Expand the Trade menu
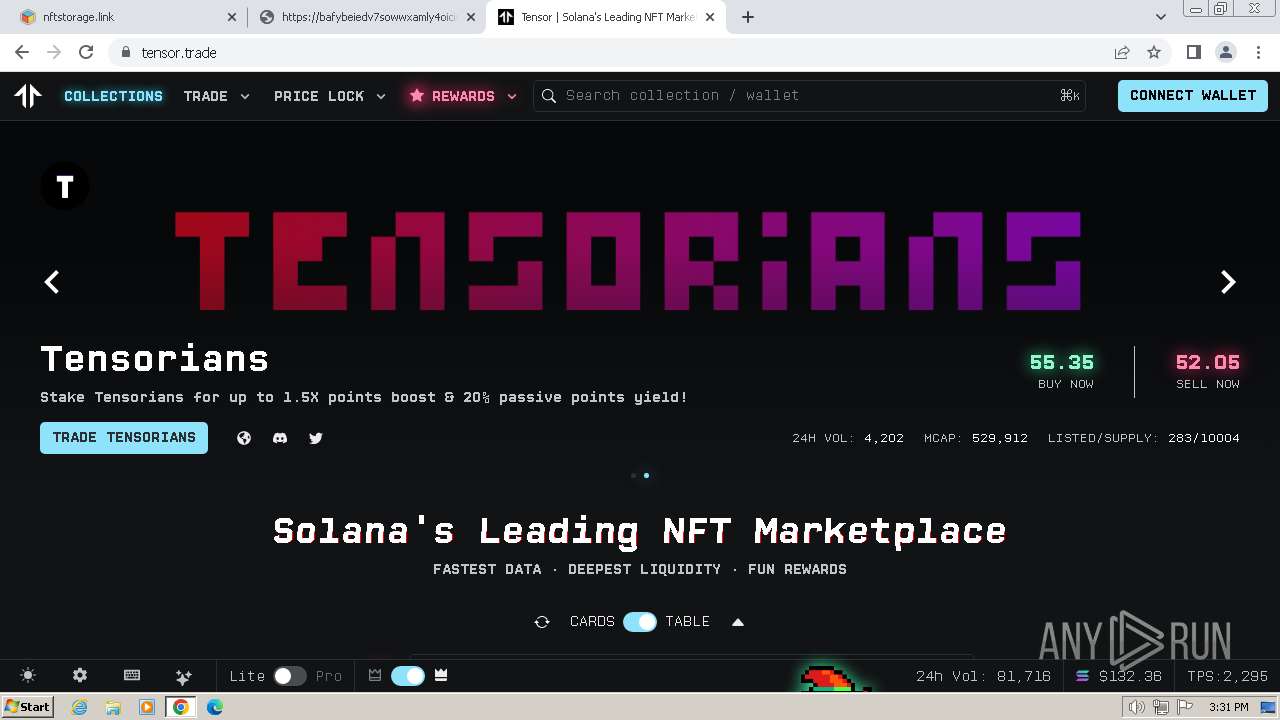This screenshot has width=1280, height=720. pos(216,96)
